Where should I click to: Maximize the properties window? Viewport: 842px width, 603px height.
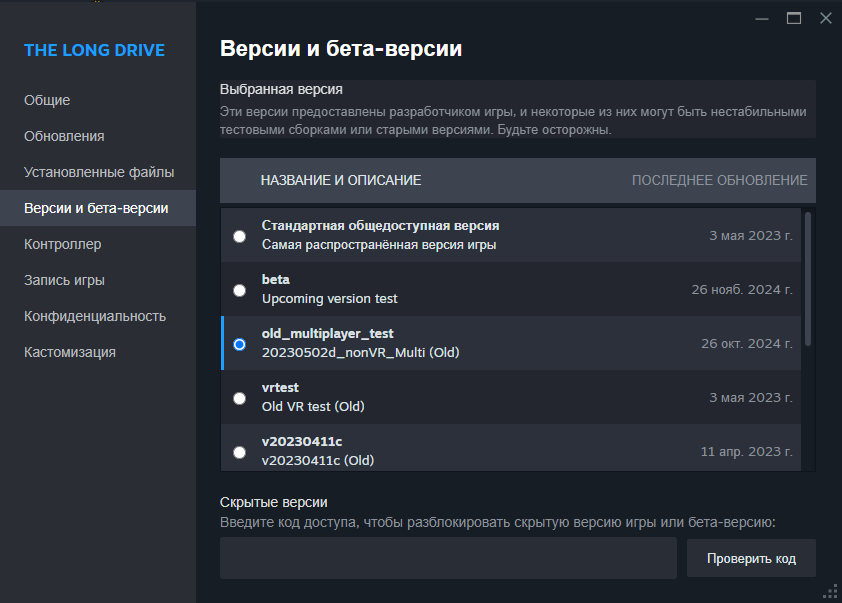pos(794,18)
